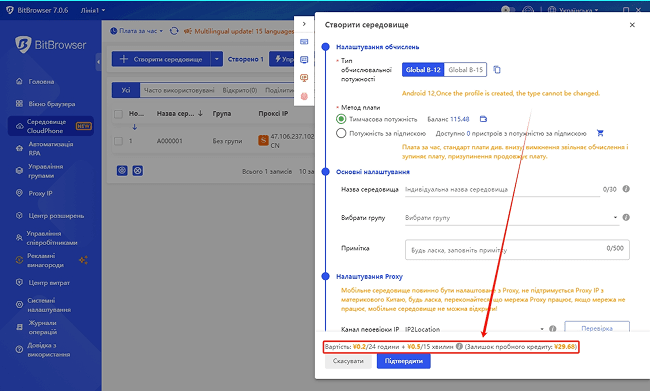
Task: Tick the checkbox for row A000001
Action: click(x=119, y=141)
